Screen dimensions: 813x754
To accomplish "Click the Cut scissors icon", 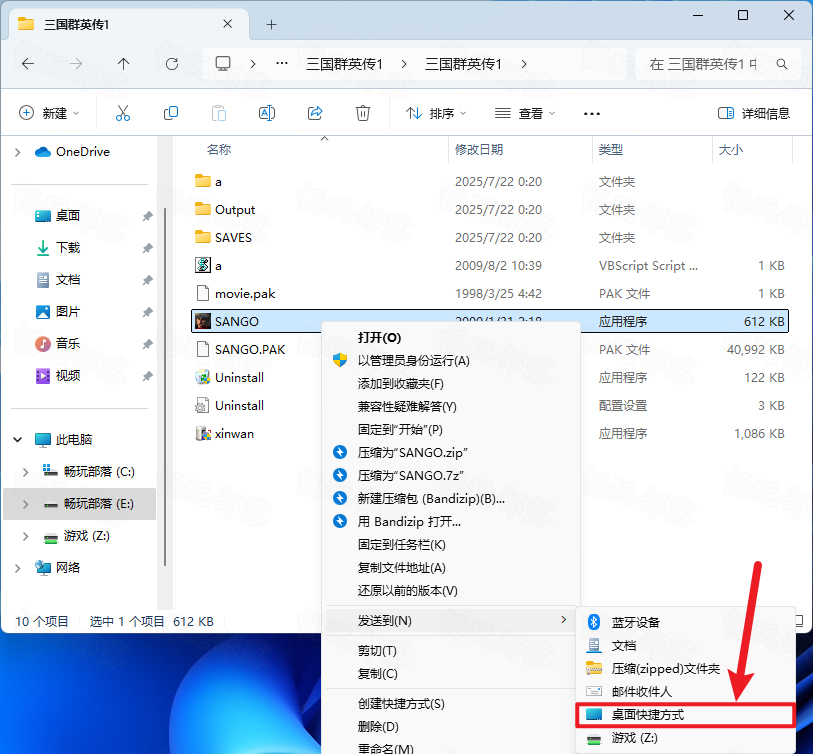I will pyautogui.click(x=123, y=113).
